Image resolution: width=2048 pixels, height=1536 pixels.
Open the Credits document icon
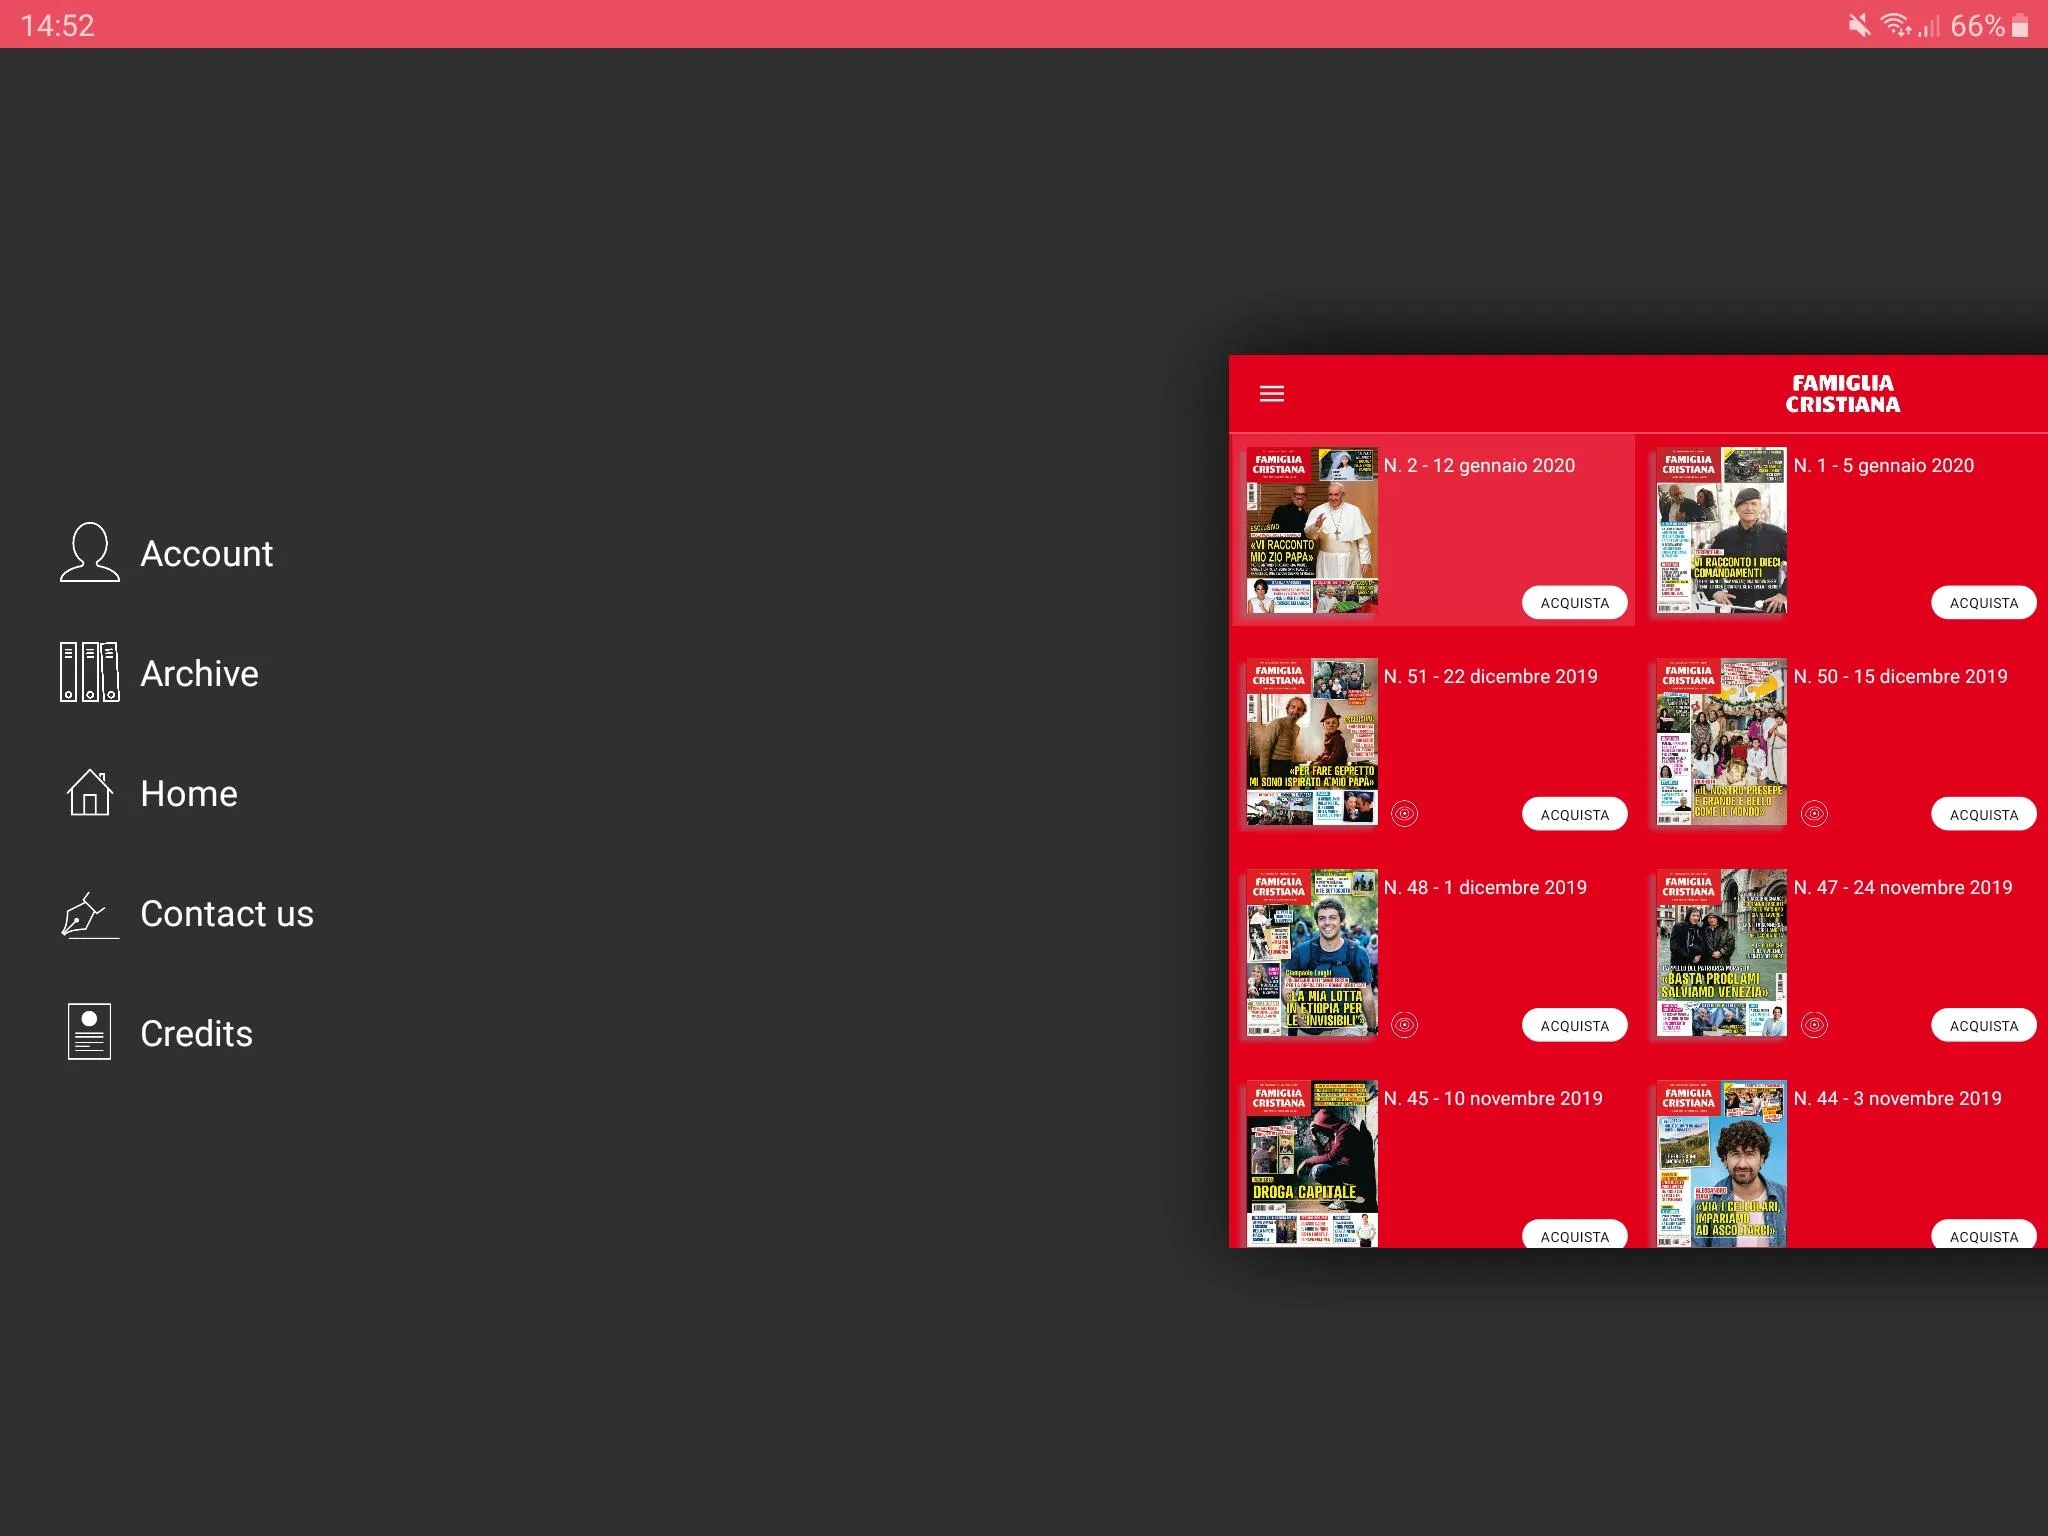point(89,1031)
